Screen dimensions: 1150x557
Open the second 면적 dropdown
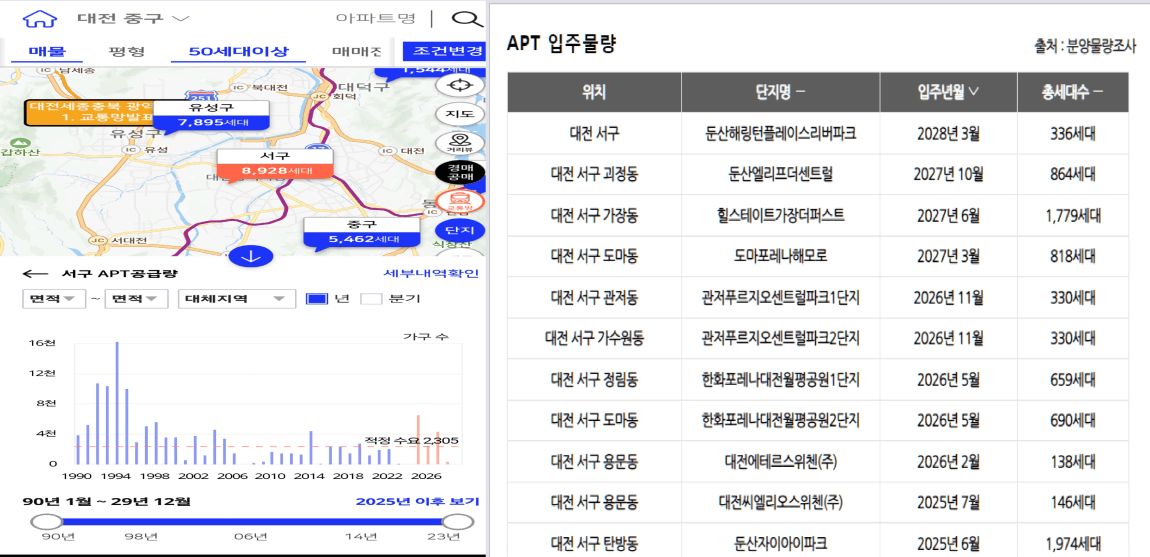click(x=135, y=299)
